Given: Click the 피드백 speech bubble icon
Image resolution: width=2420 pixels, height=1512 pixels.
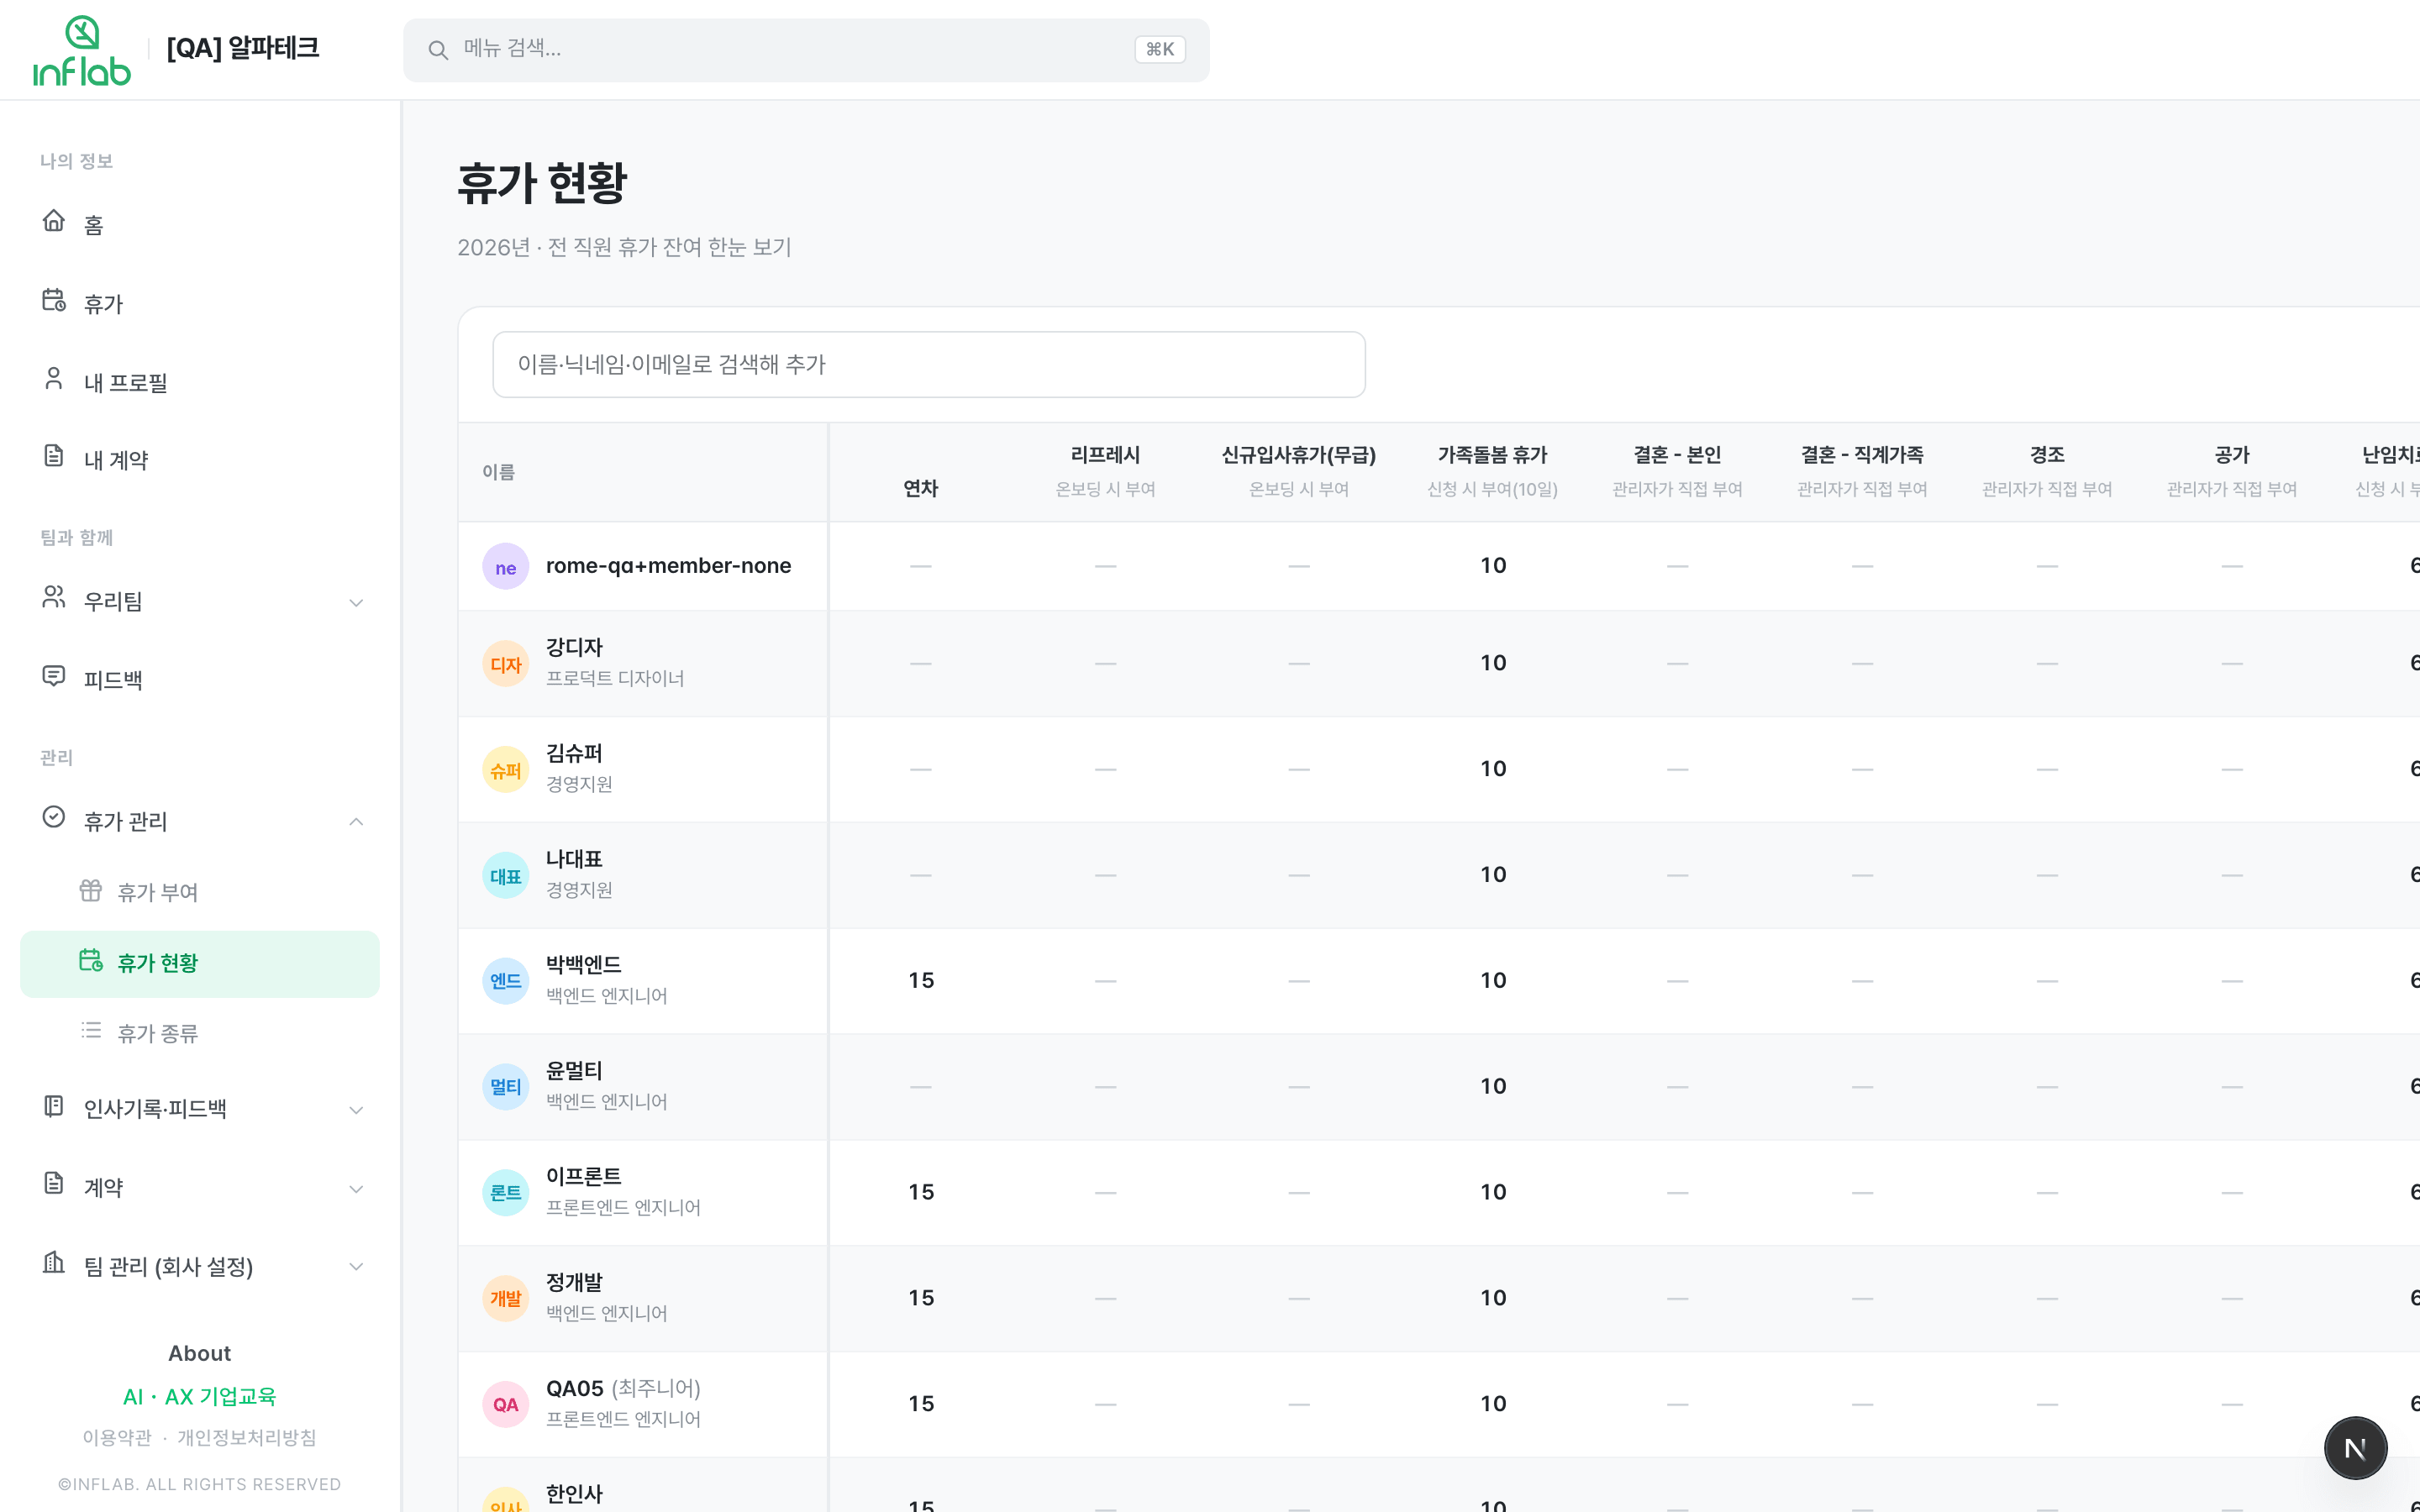Looking at the screenshot, I should [x=54, y=676].
